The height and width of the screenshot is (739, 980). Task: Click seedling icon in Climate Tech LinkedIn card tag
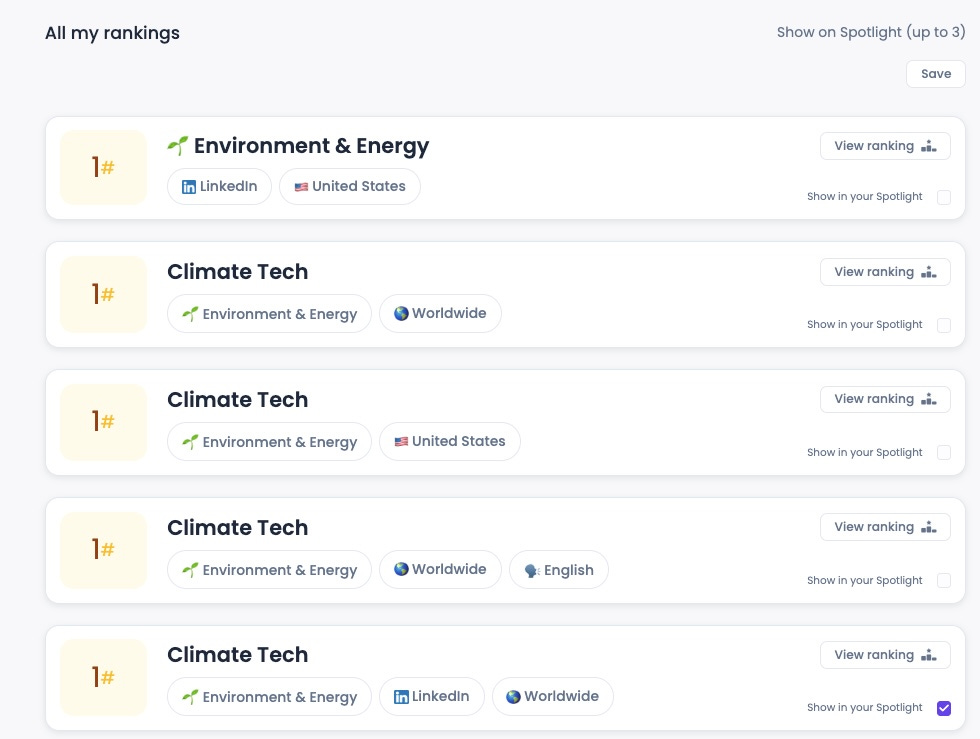pyautogui.click(x=190, y=697)
